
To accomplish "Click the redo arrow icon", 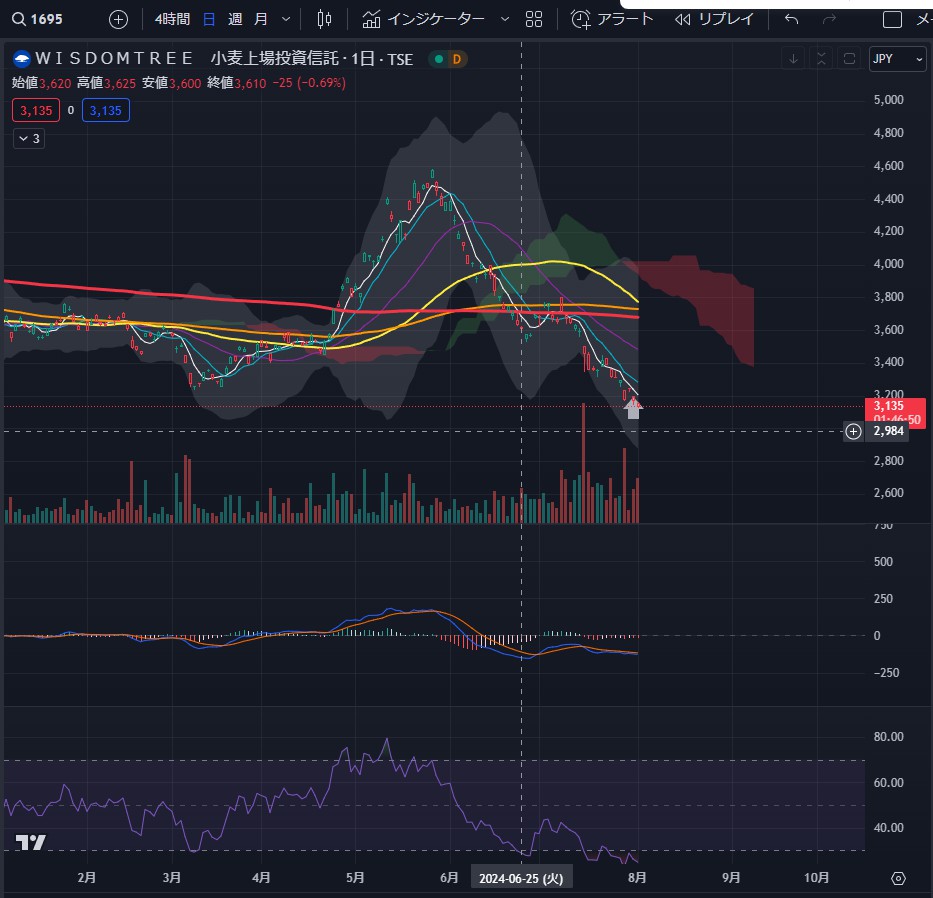I will (829, 20).
